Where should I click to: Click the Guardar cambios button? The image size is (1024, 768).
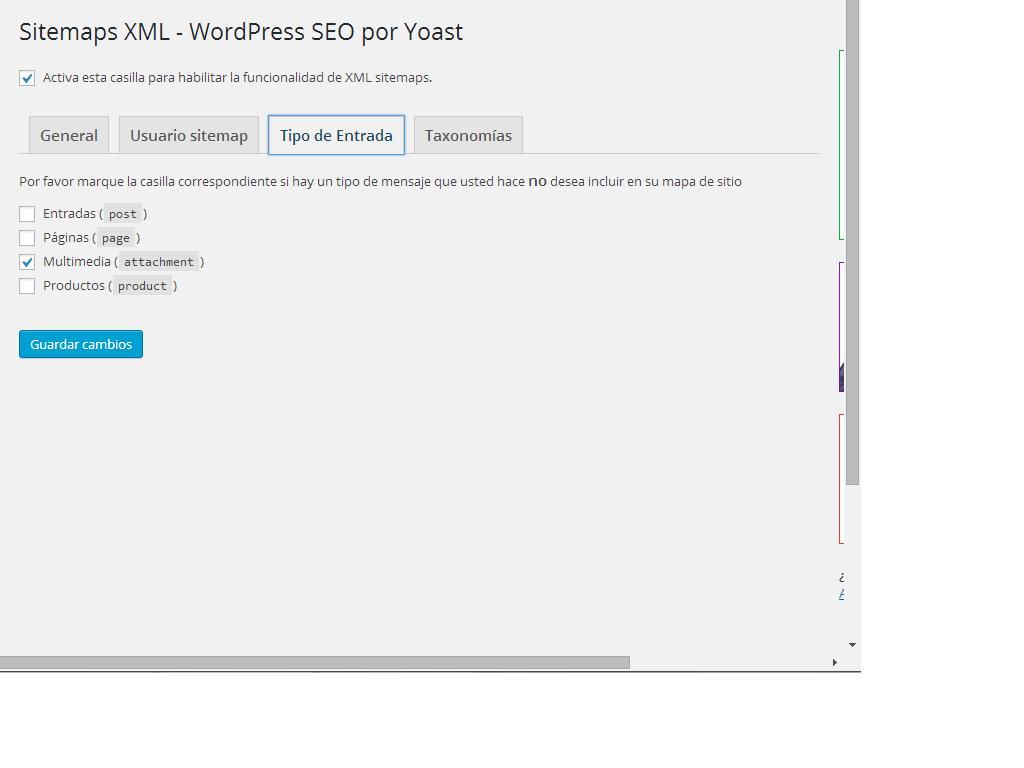81,344
